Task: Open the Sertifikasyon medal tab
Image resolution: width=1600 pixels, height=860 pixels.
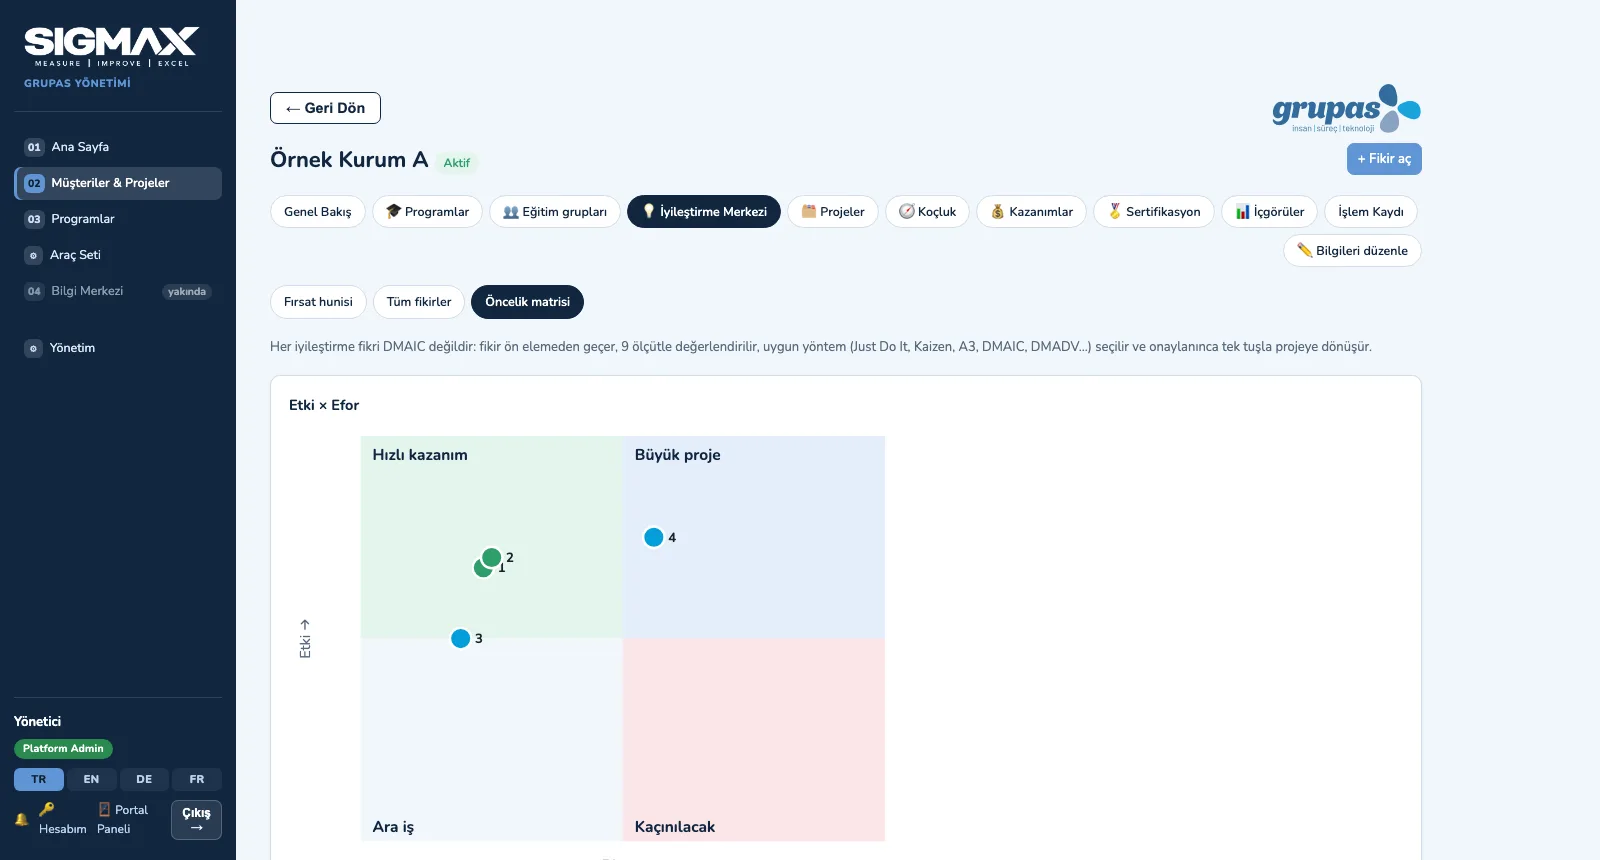Action: pos(1154,212)
